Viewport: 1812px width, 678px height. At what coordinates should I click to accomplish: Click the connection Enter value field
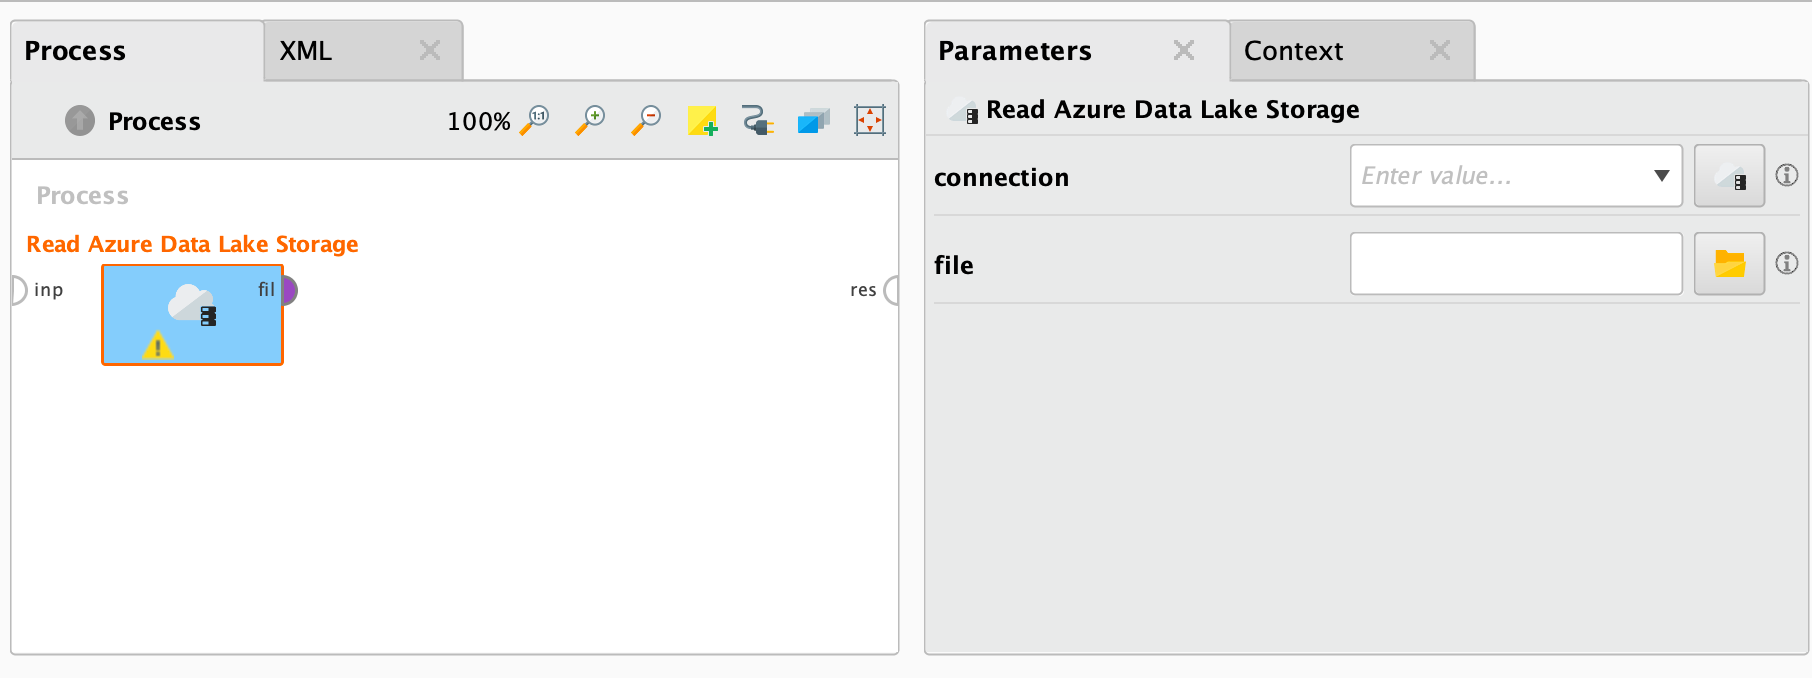coord(1500,176)
